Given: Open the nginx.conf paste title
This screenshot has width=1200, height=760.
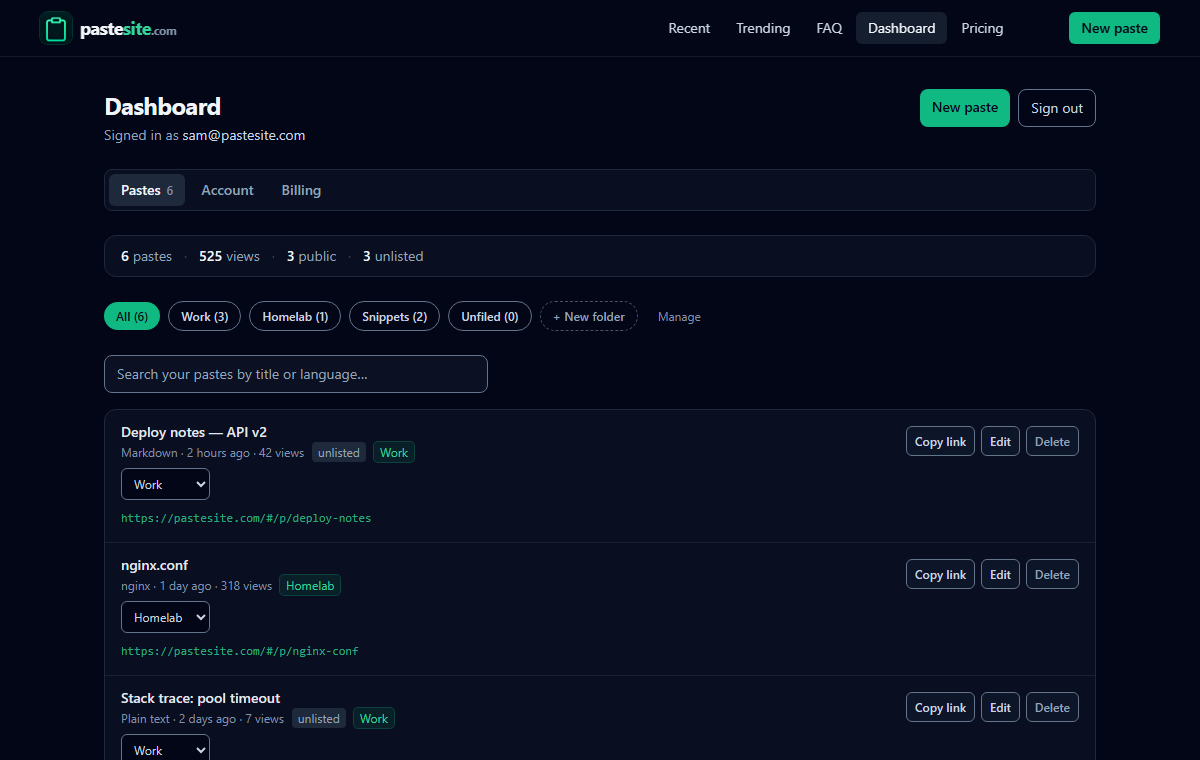Looking at the screenshot, I should pyautogui.click(x=154, y=565).
